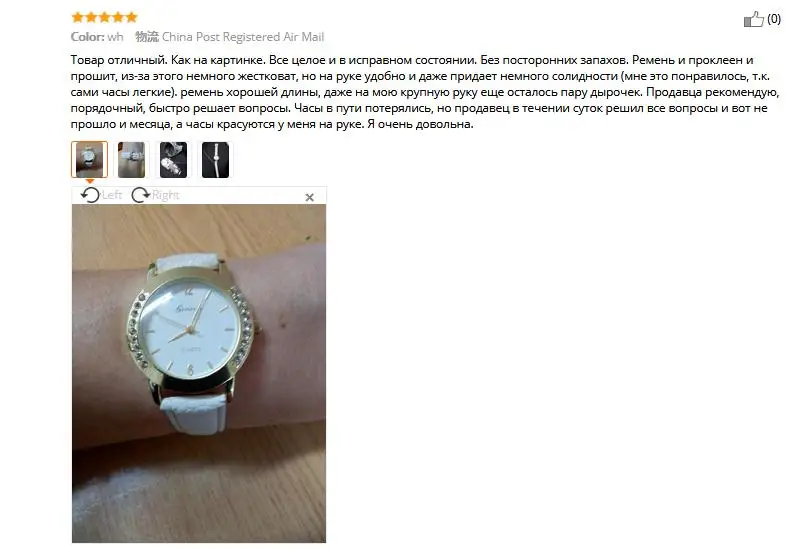
Task: Click the Russian review text paragraph
Action: pos(425,92)
